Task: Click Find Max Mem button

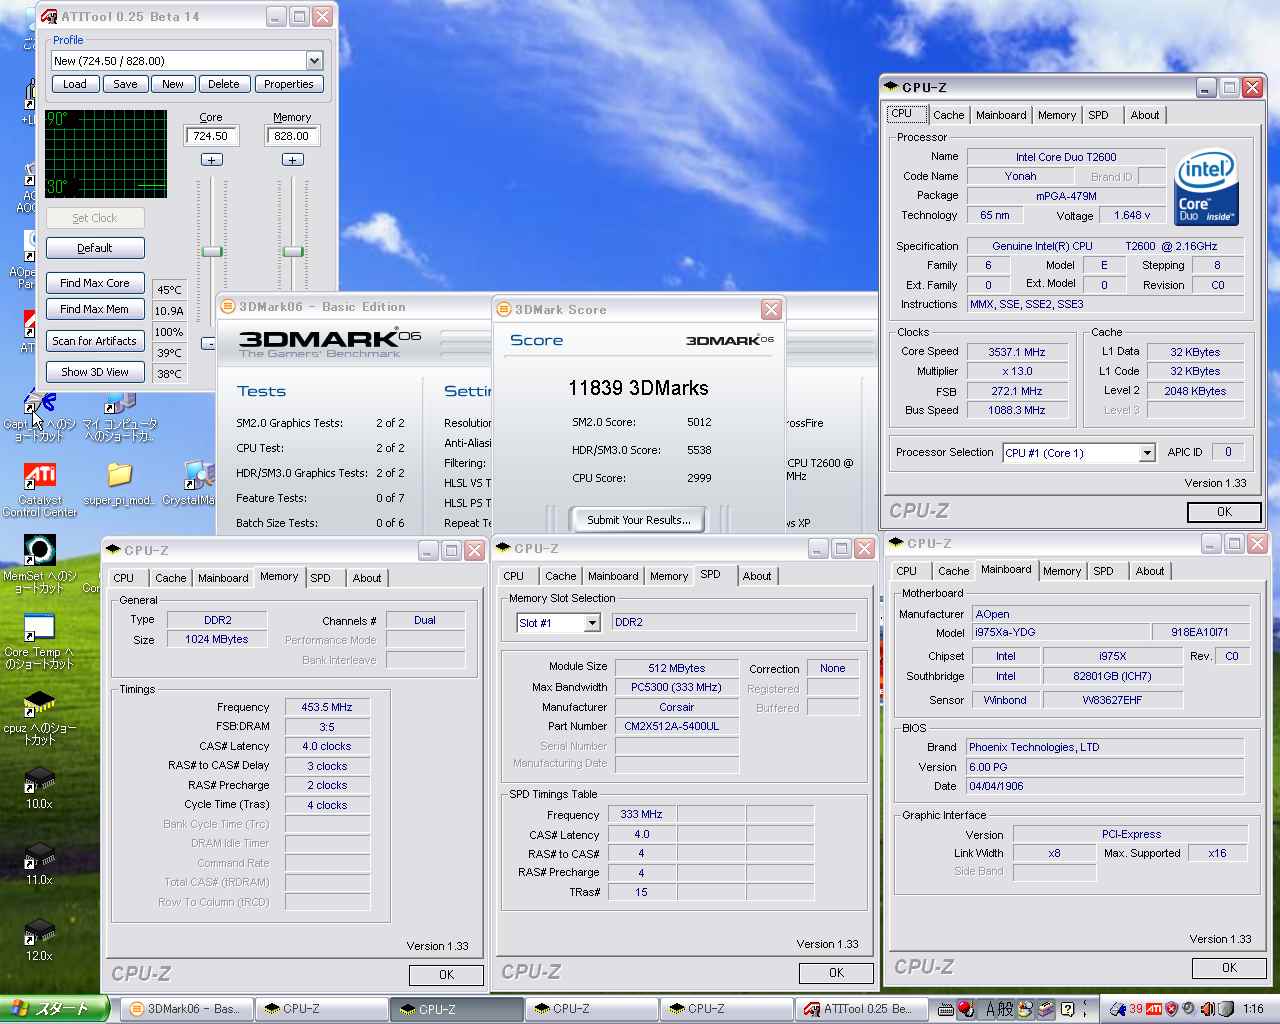Action: click(x=95, y=309)
